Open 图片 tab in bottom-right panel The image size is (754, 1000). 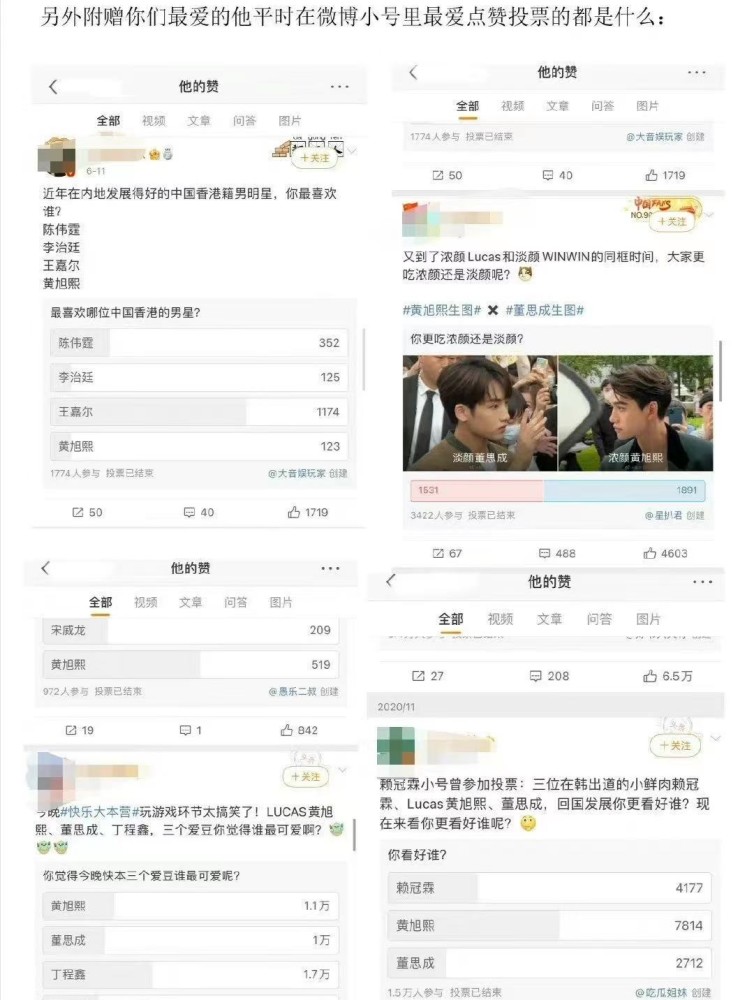point(648,619)
